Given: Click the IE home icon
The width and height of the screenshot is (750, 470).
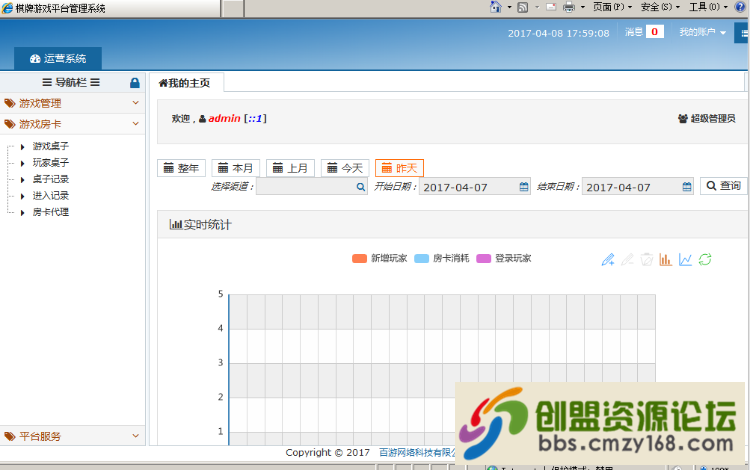Looking at the screenshot, I should point(496,7).
